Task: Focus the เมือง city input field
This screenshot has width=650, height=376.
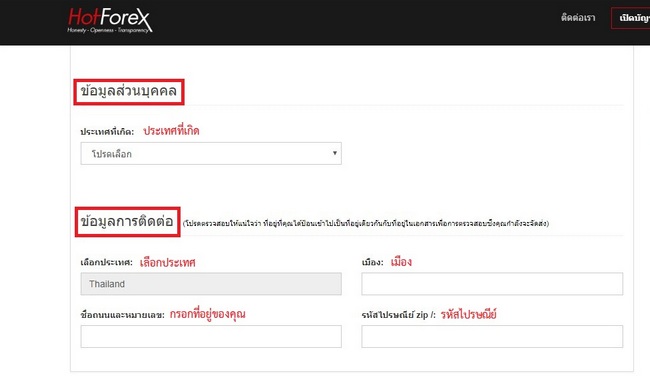Action: (492, 284)
